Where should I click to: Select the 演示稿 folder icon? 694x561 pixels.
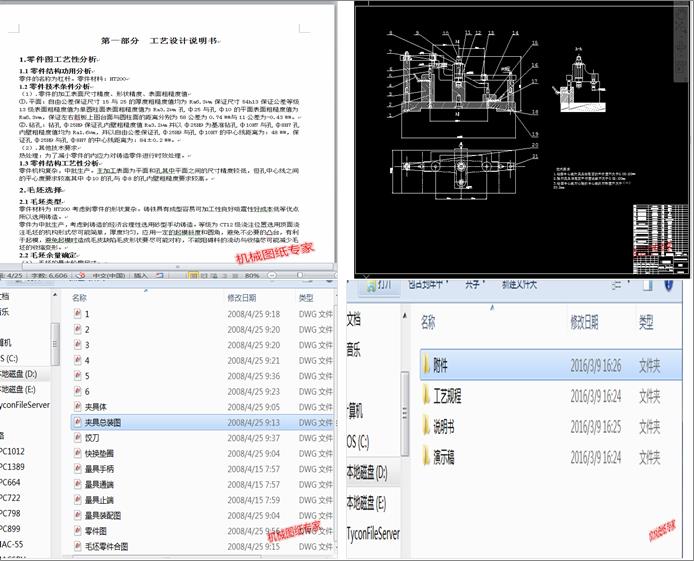pyautogui.click(x=426, y=457)
